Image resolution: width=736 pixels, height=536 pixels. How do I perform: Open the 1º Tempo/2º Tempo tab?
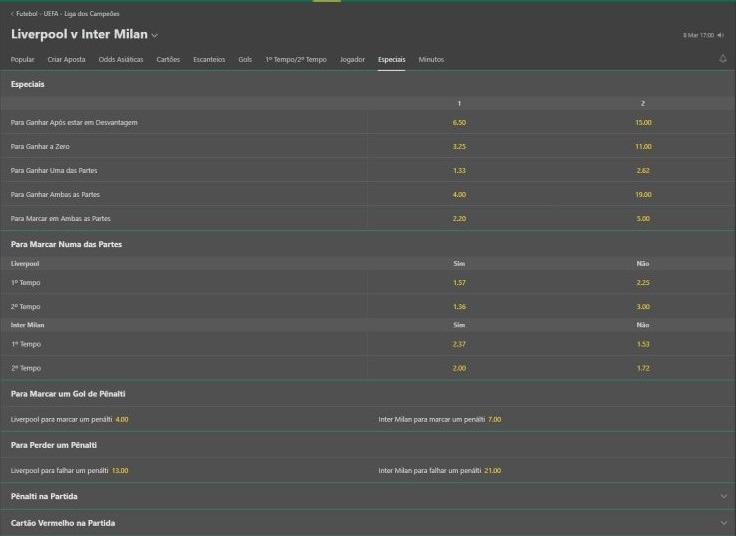[296, 60]
